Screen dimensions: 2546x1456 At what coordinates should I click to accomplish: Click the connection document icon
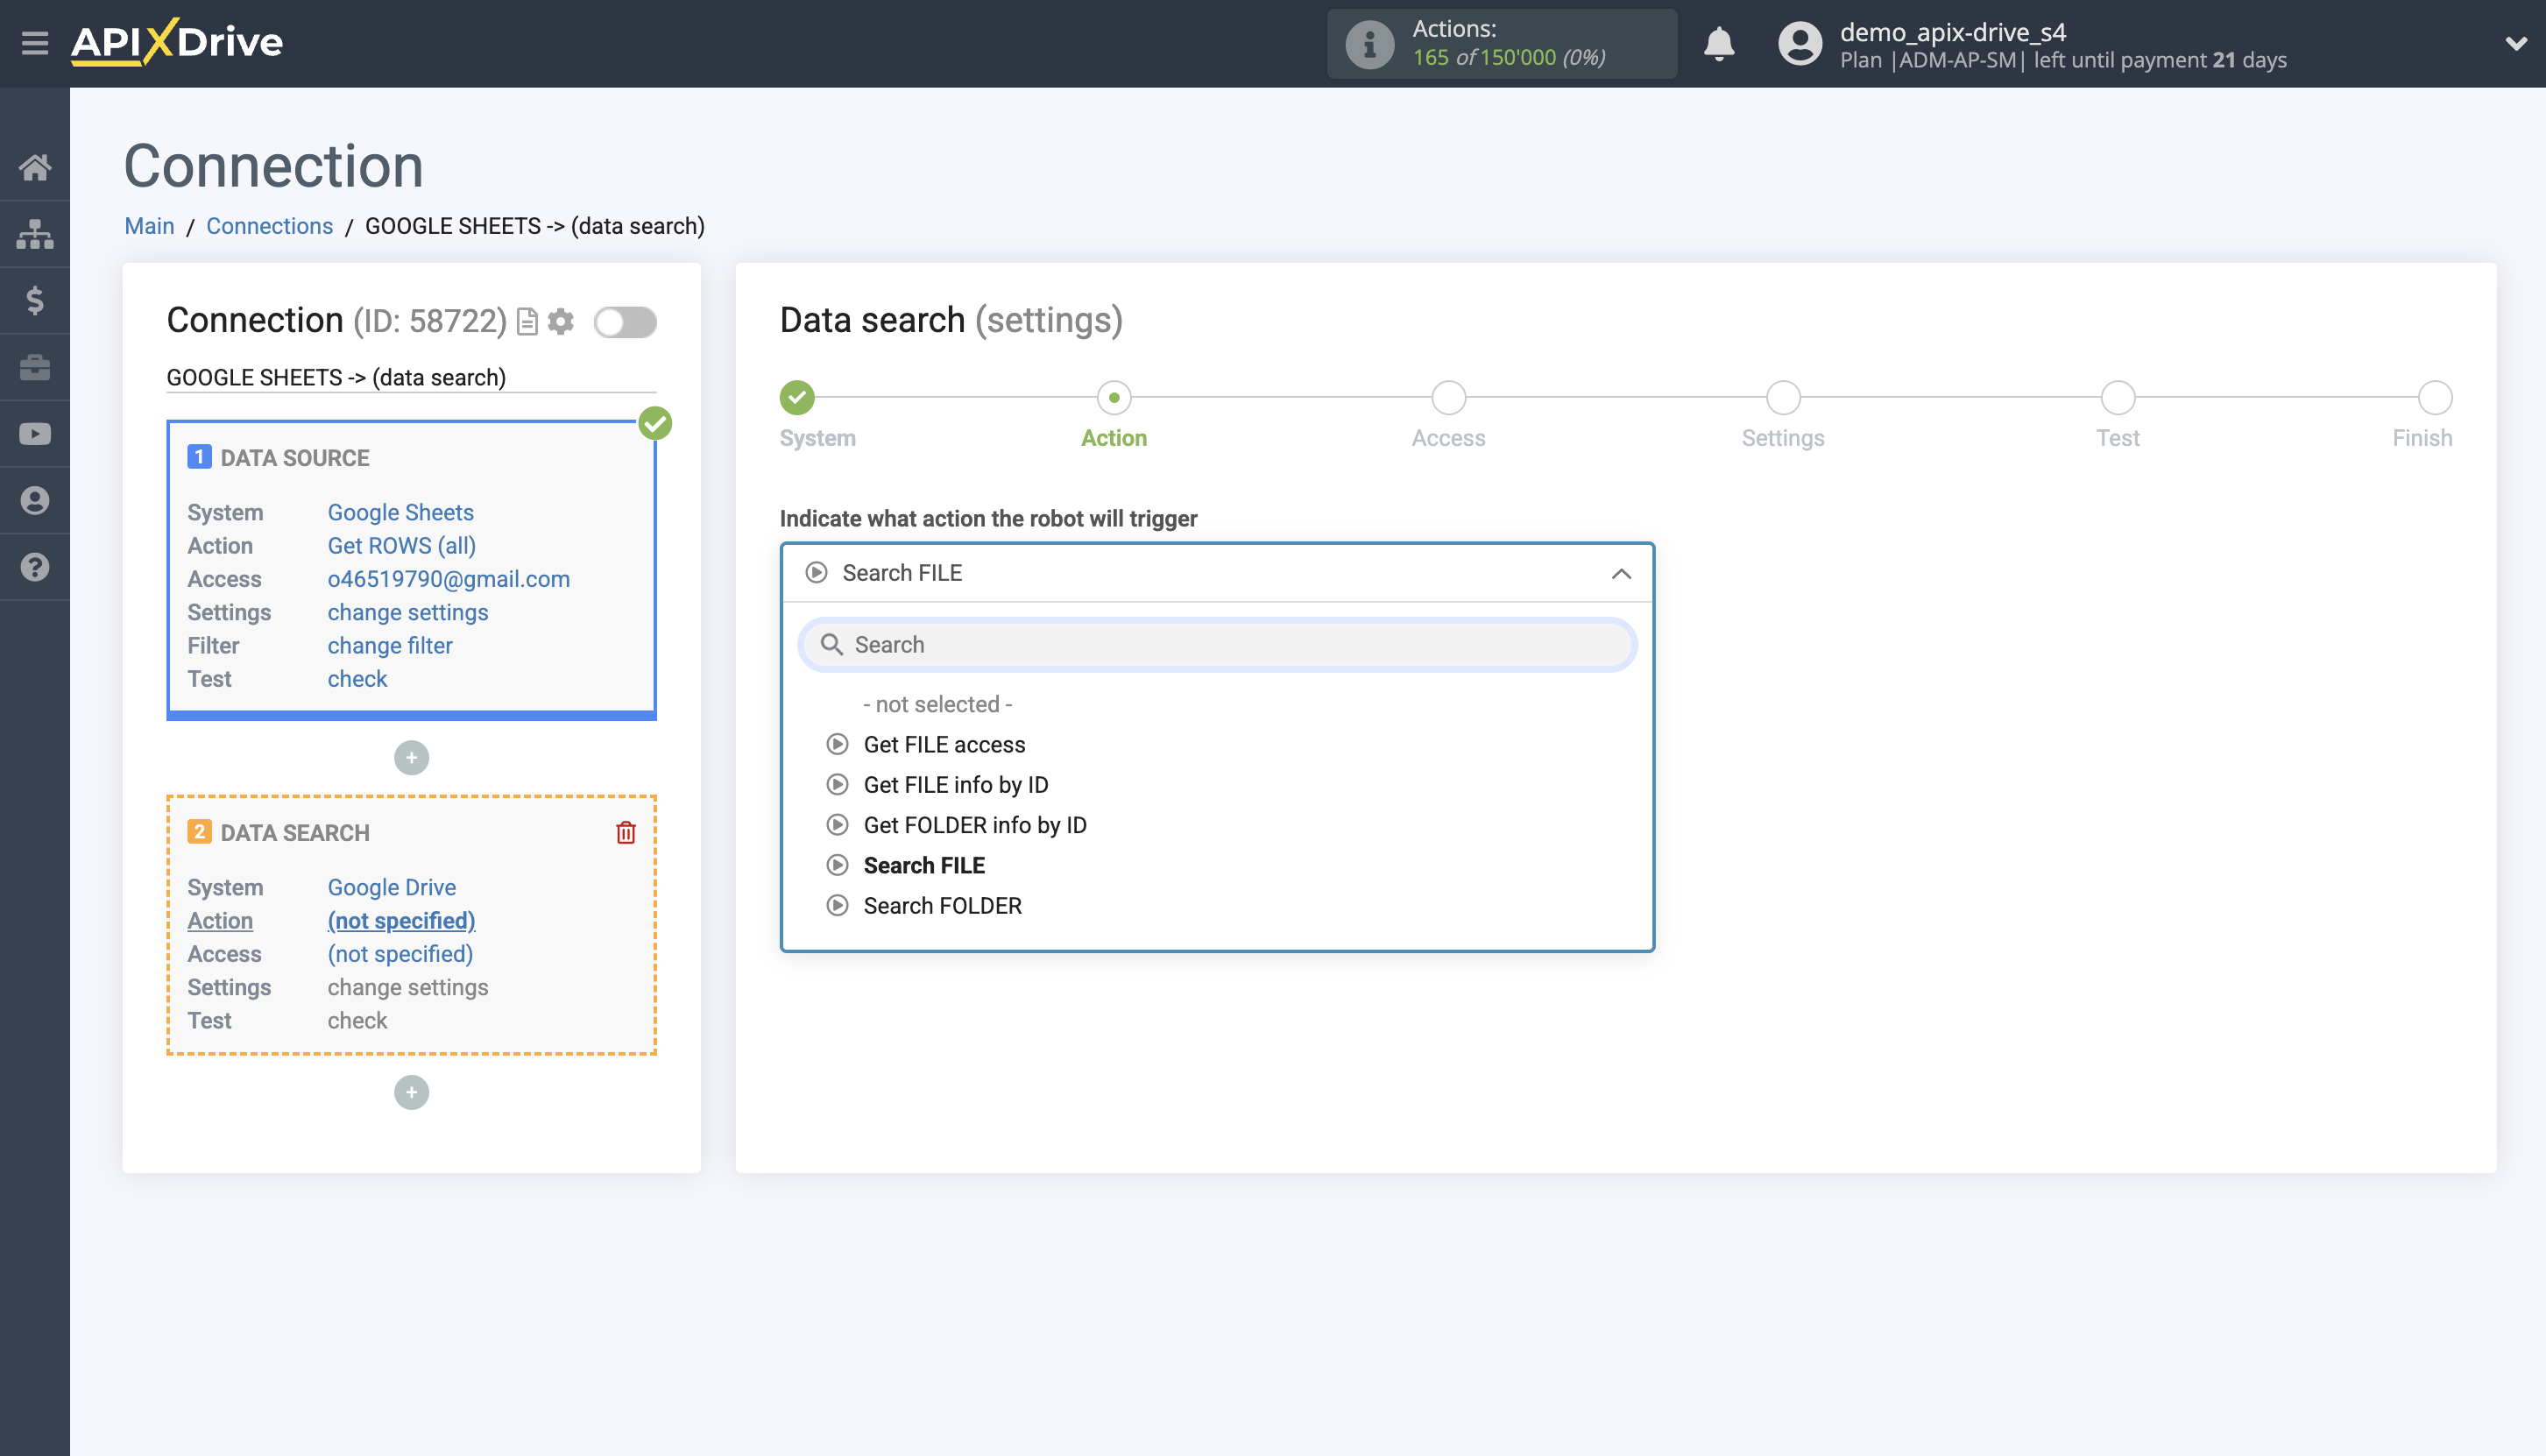click(x=527, y=322)
